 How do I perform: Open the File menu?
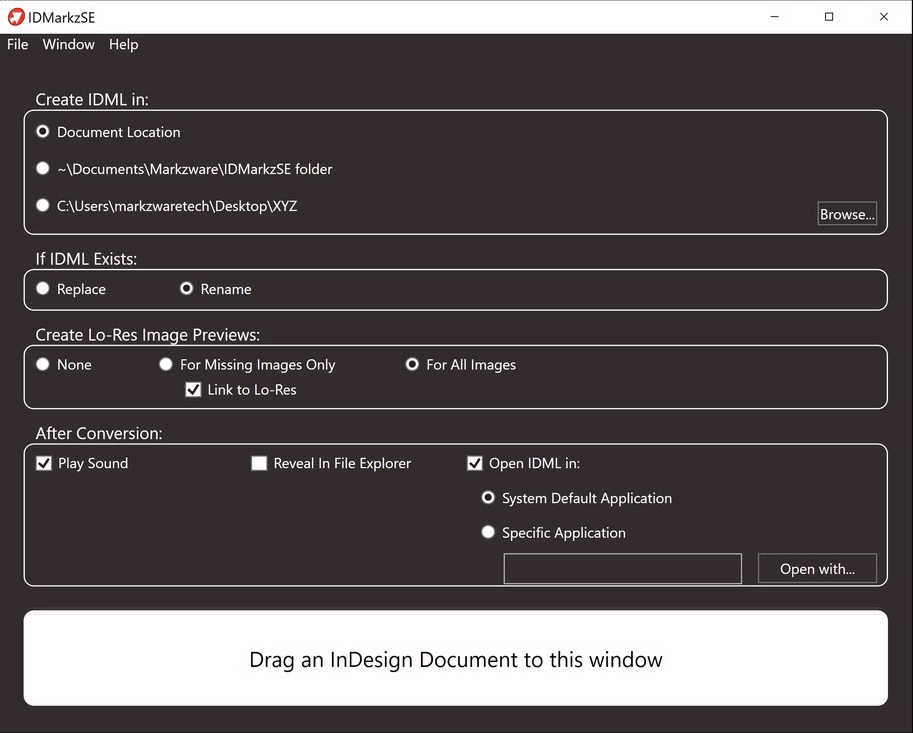17,45
